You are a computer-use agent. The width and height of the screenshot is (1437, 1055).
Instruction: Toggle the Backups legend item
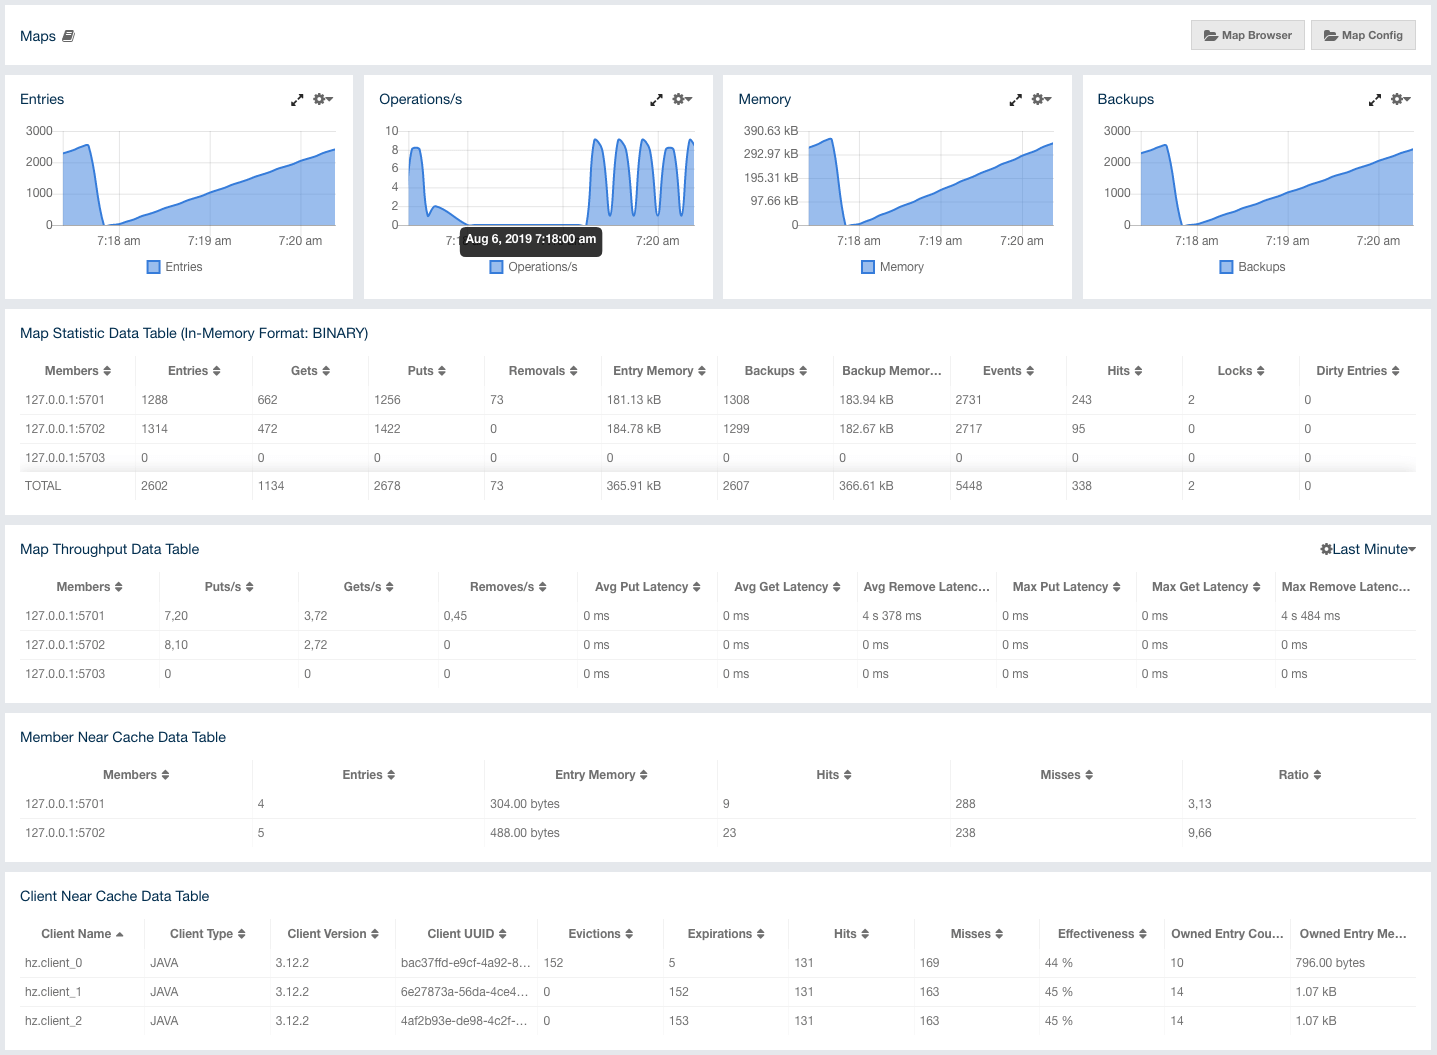[1252, 267]
